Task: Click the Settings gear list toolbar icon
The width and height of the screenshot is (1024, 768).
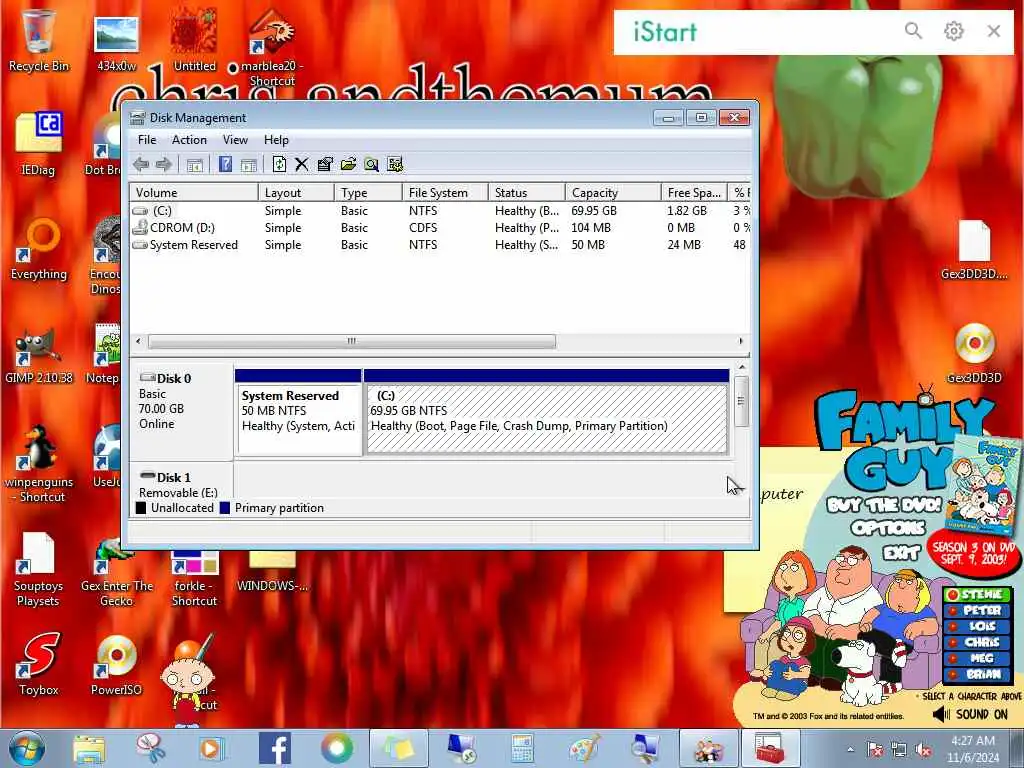Action: click(394, 165)
